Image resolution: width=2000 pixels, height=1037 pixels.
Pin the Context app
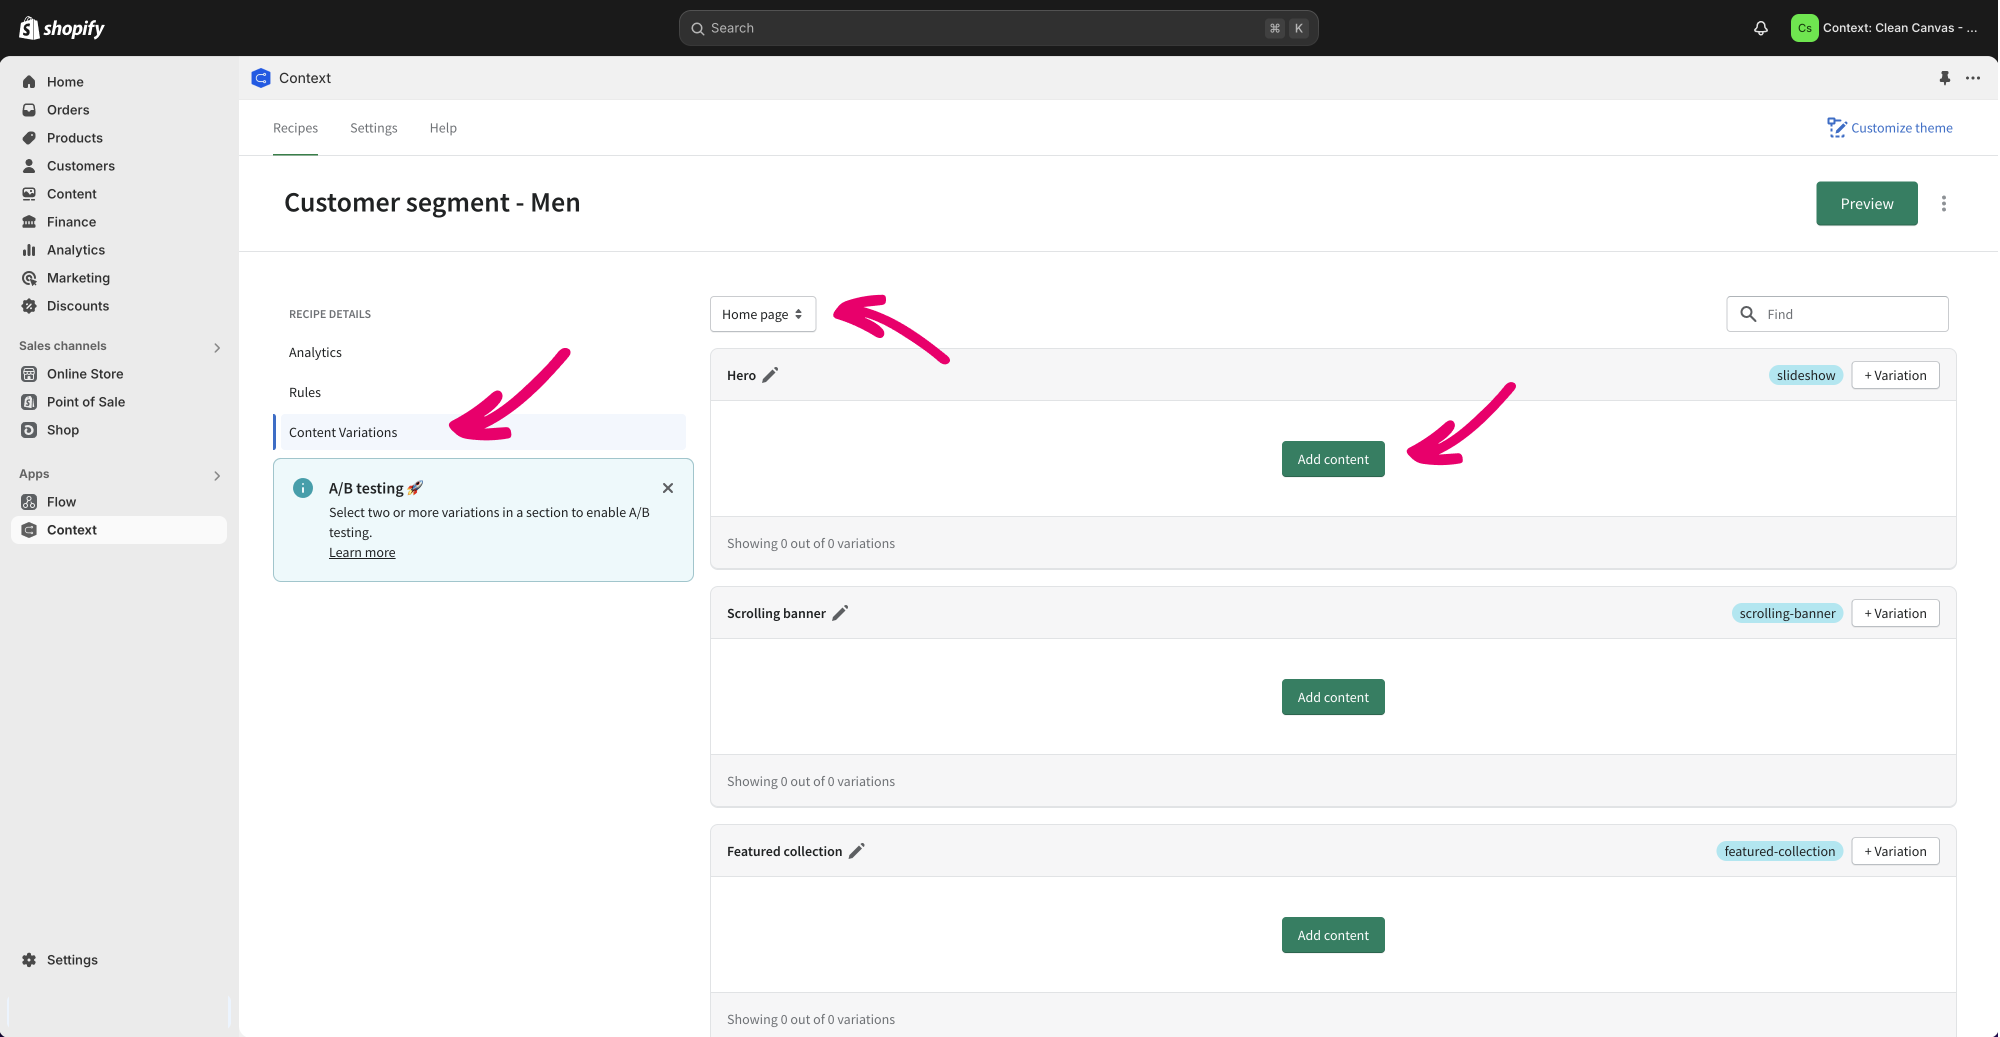1945,78
